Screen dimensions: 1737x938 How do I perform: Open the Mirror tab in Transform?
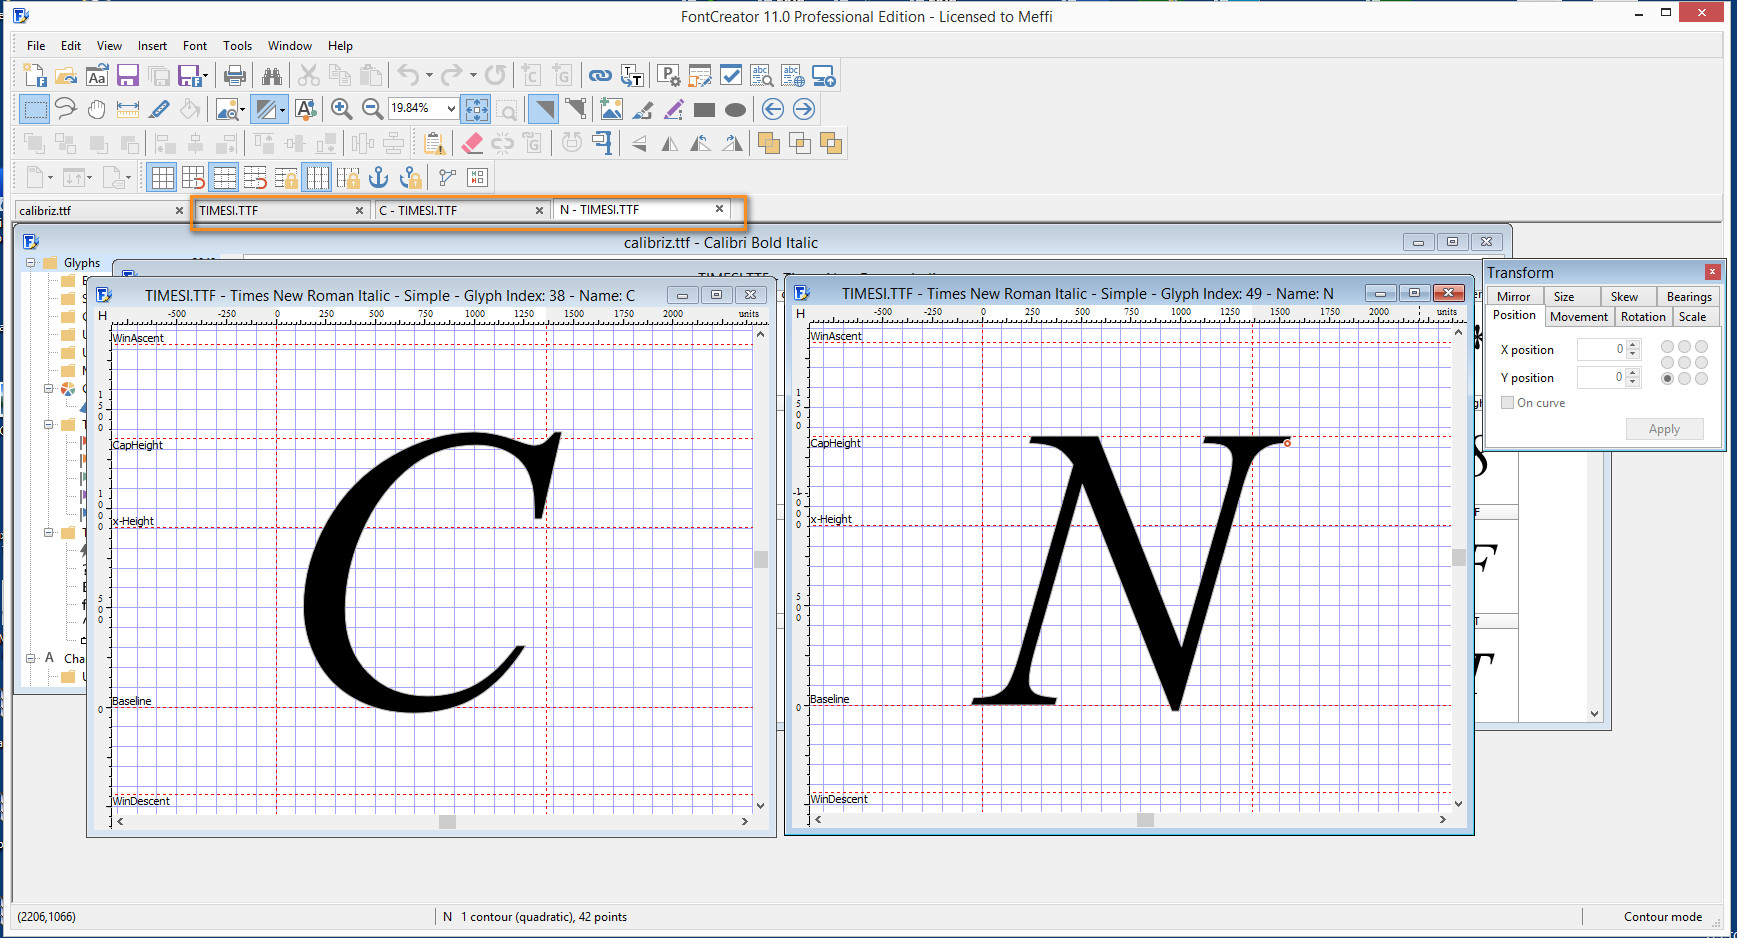click(1513, 297)
